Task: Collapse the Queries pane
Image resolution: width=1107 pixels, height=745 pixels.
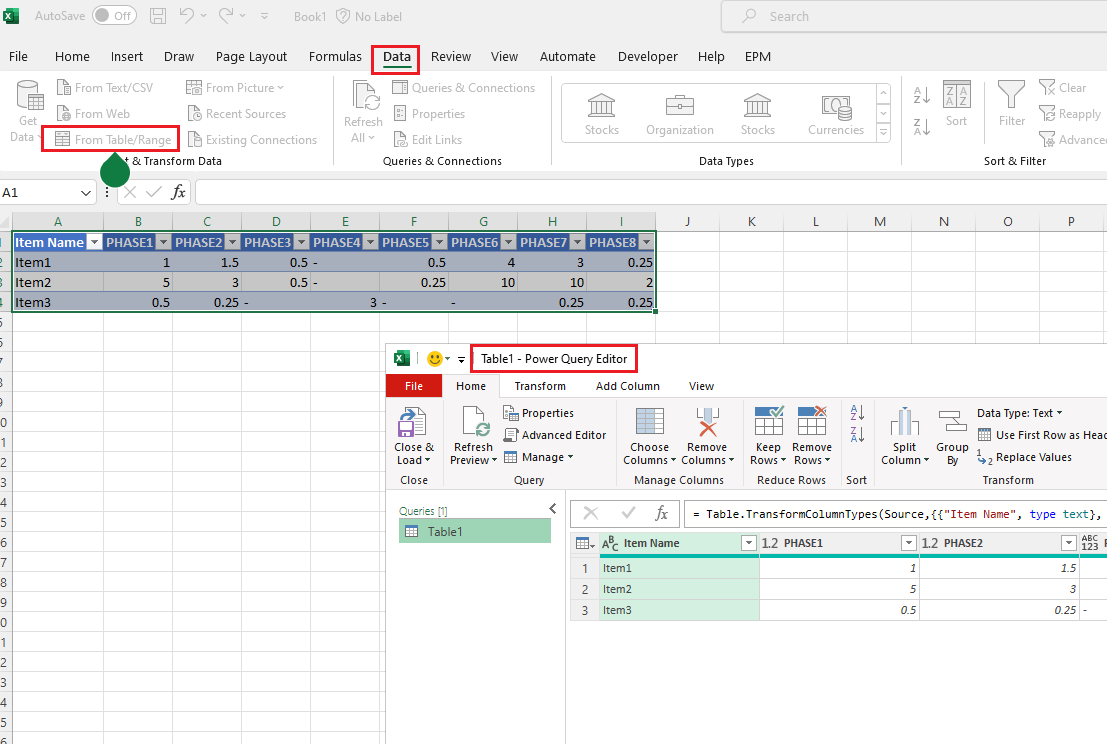Action: [x=553, y=508]
